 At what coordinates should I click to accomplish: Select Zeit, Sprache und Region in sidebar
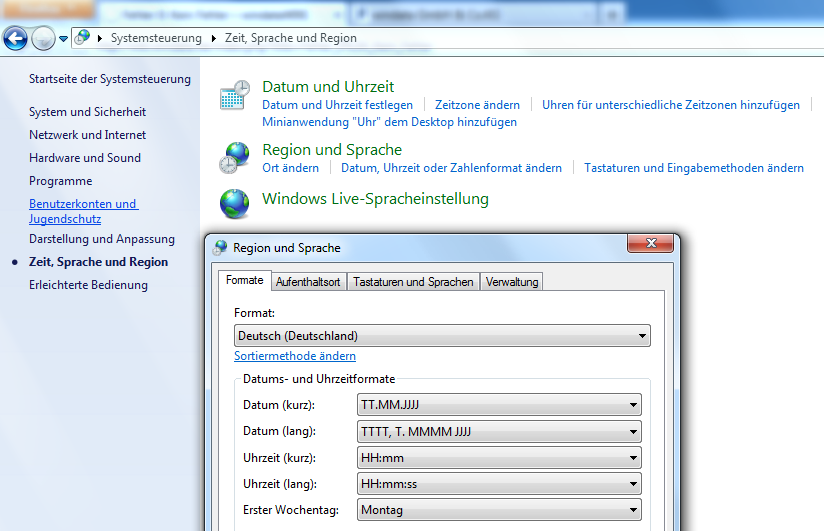click(98, 262)
